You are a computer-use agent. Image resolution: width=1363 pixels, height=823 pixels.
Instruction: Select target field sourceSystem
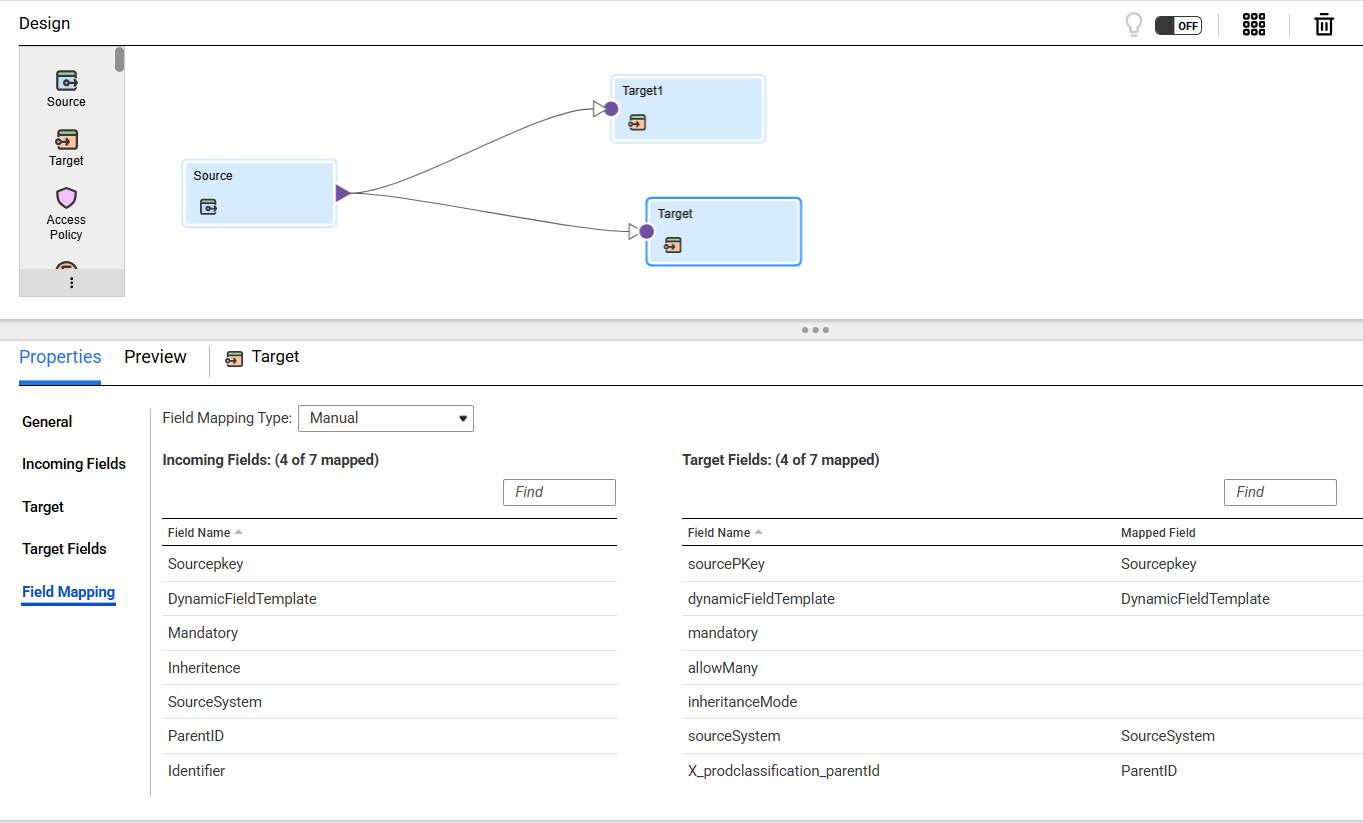(x=734, y=736)
